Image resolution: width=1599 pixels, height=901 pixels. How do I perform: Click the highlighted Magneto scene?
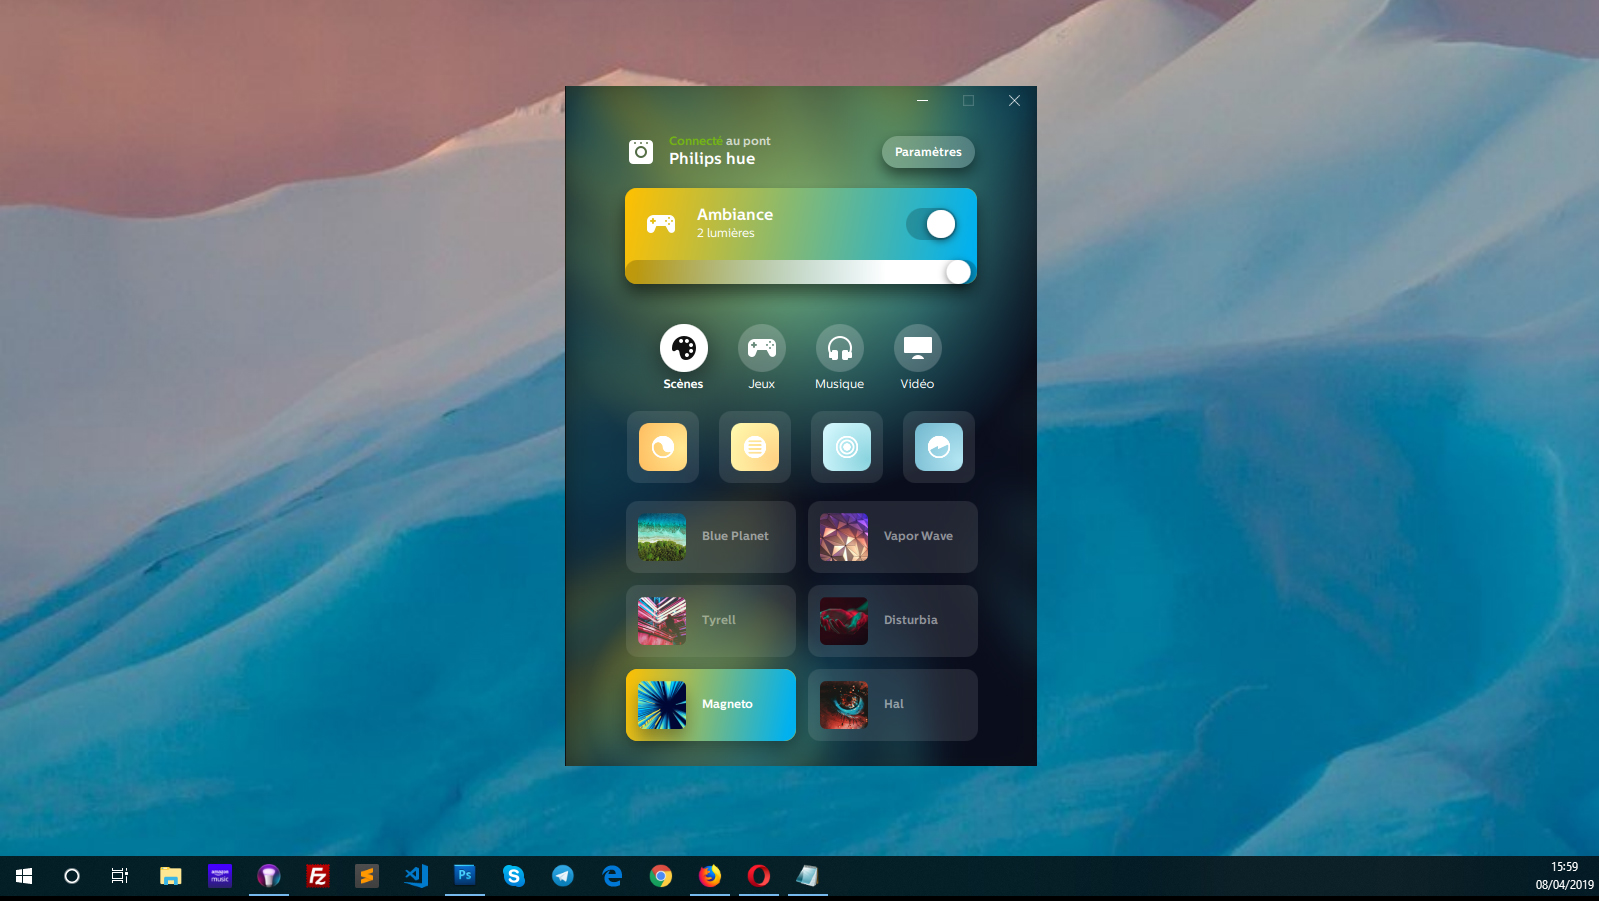point(711,705)
